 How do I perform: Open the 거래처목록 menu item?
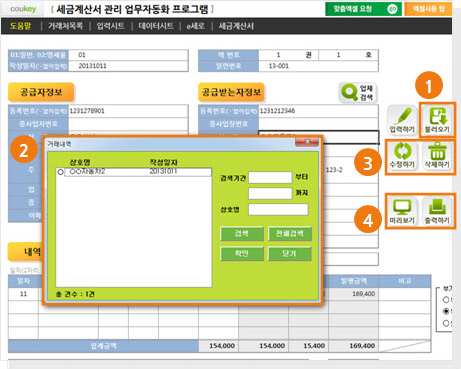65,26
